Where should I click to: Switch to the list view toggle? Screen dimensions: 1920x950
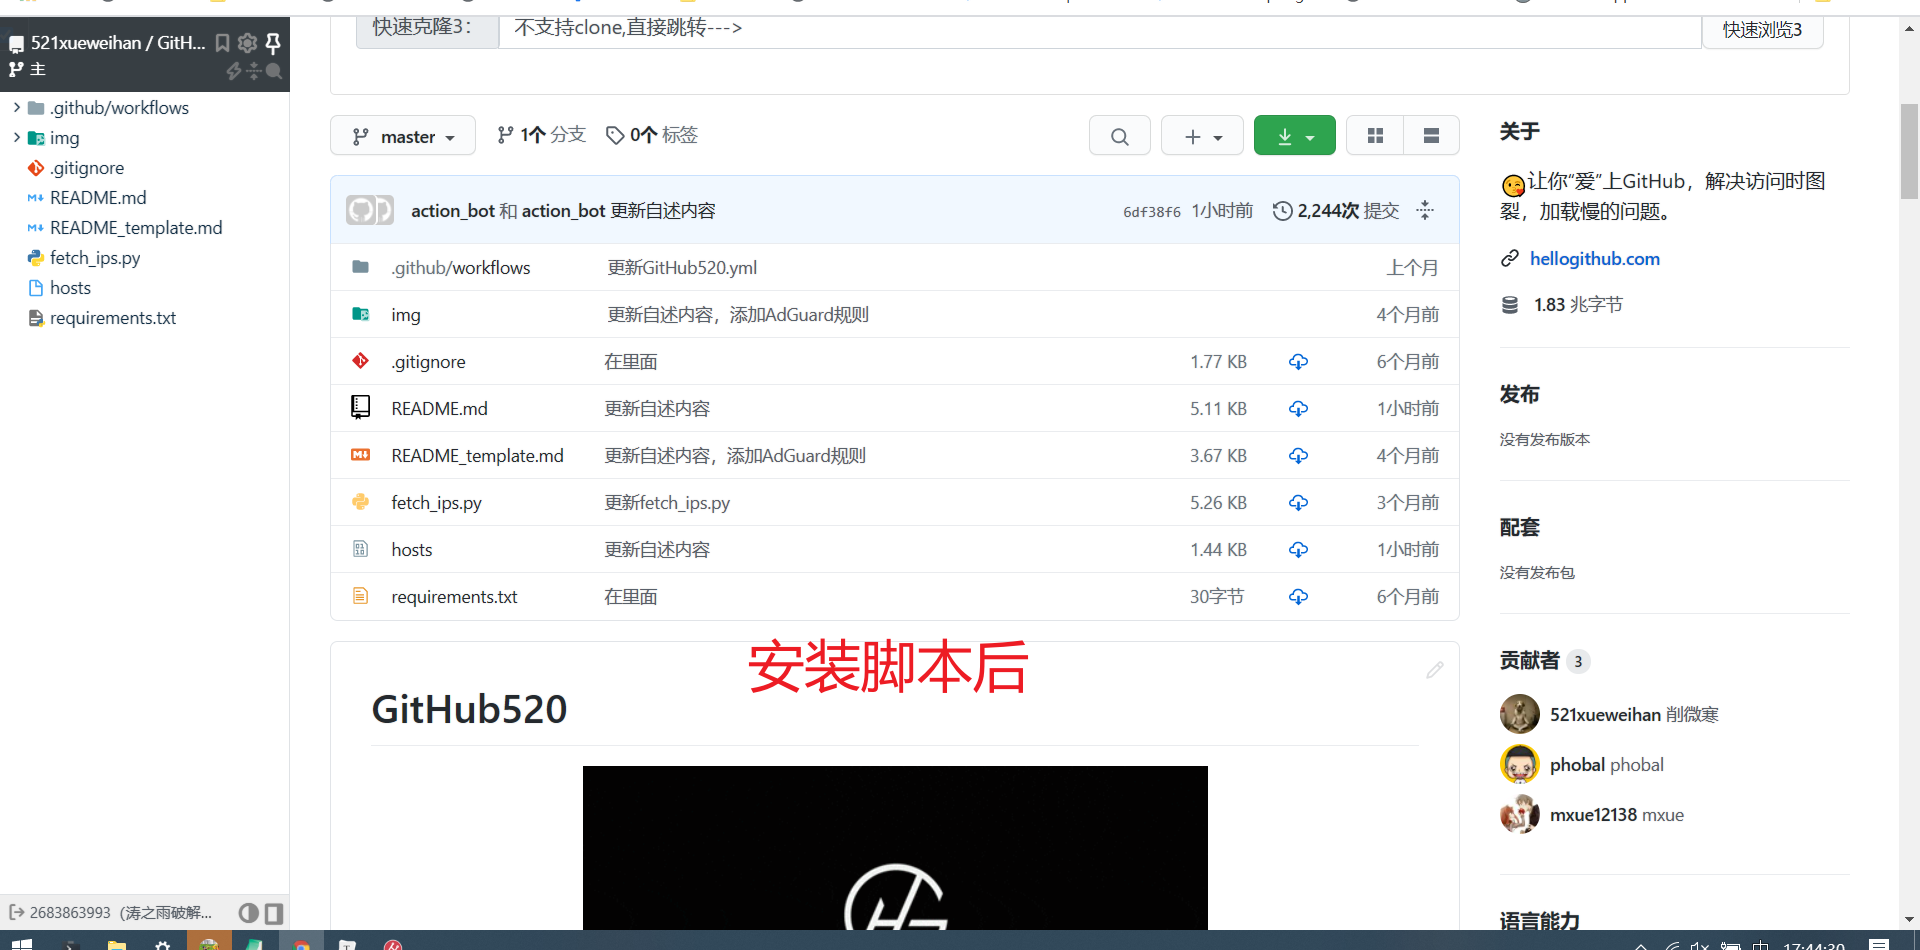pyautogui.click(x=1431, y=136)
